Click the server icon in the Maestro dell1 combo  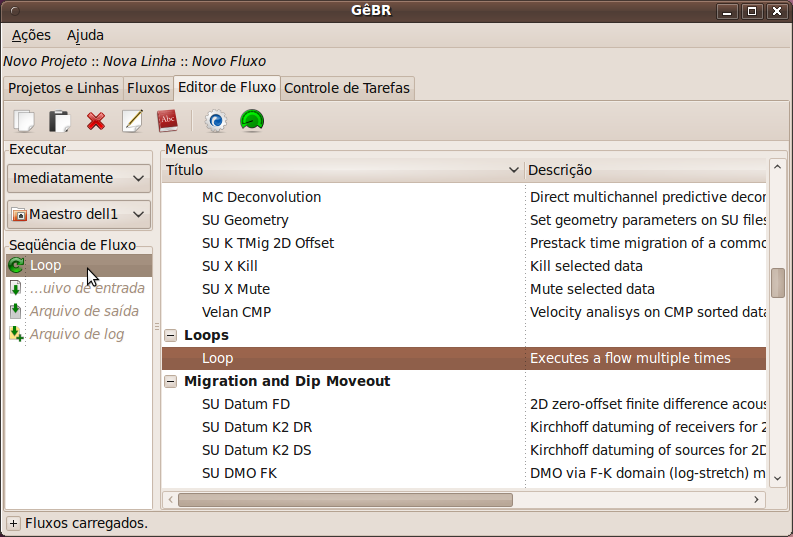click(19, 214)
